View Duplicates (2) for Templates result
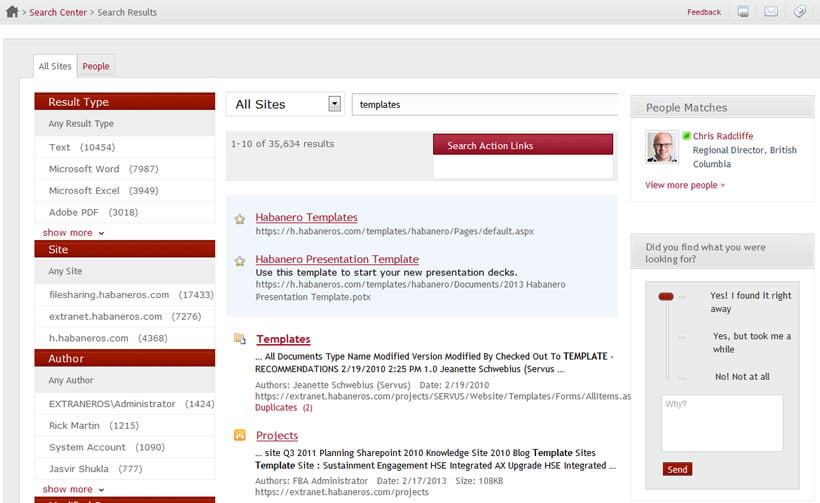The height and width of the screenshot is (503, 820). coord(283,407)
